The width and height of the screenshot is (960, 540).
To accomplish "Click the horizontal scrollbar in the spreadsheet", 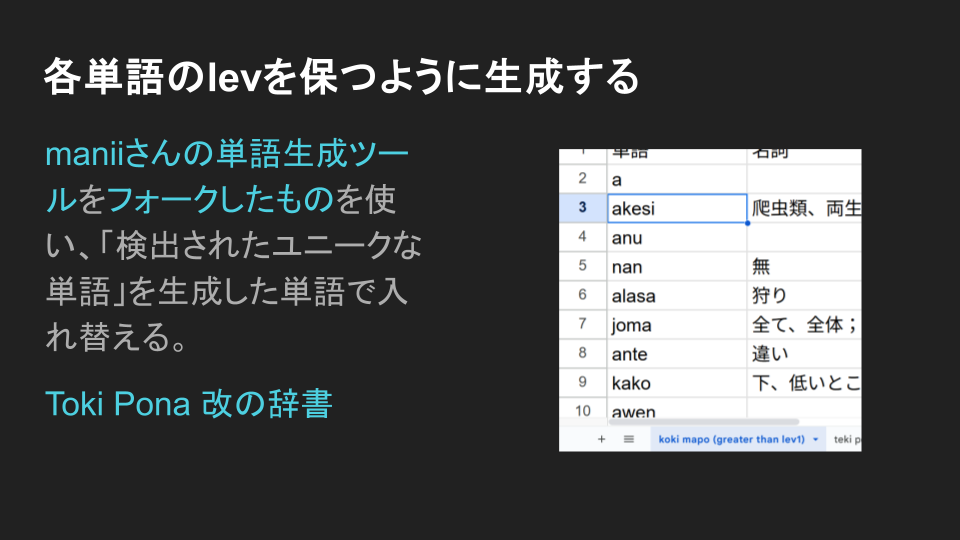I will click(700, 422).
